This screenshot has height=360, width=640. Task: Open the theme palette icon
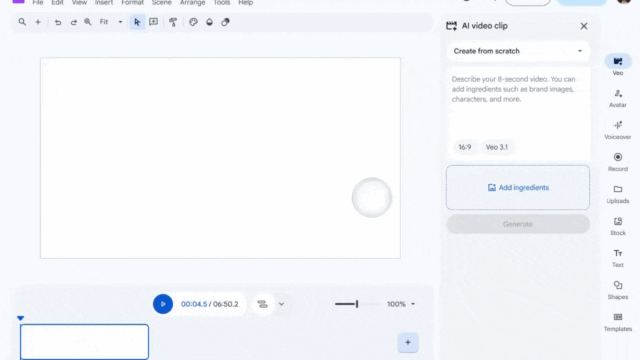pyautogui.click(x=193, y=22)
